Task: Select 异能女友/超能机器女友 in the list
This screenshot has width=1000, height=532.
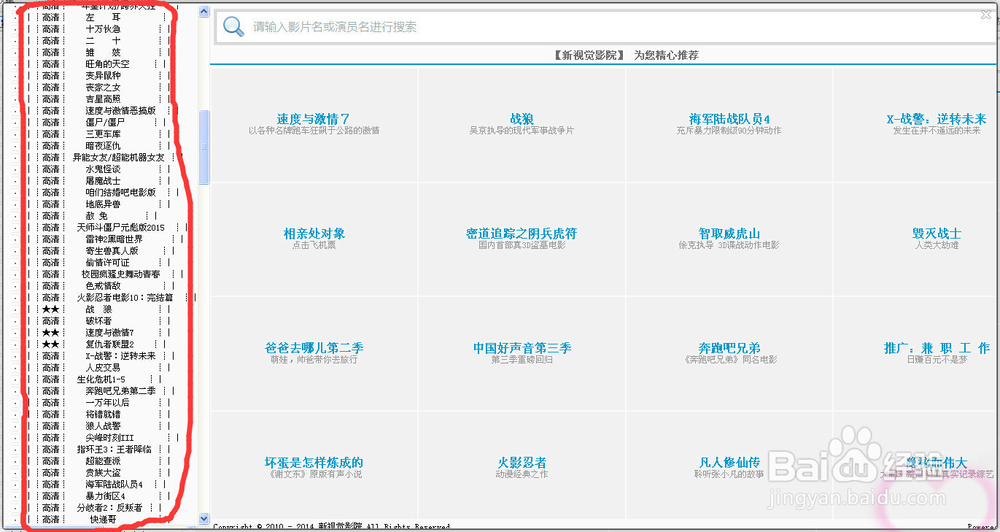Action: [119, 157]
